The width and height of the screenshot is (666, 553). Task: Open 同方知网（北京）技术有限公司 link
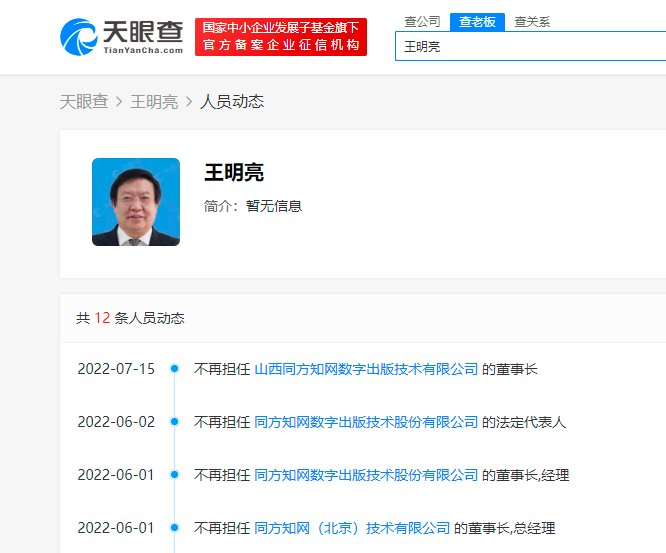[352, 528]
